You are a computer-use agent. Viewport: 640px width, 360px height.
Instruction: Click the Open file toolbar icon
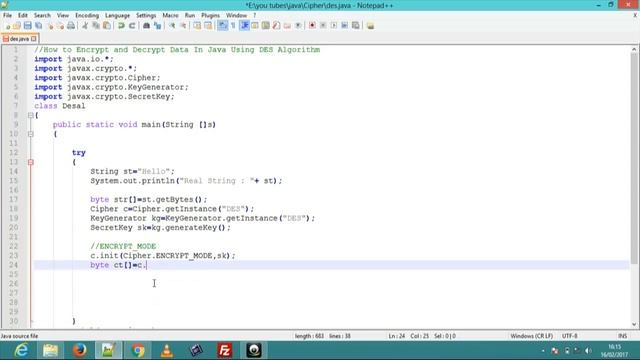coord(17,26)
